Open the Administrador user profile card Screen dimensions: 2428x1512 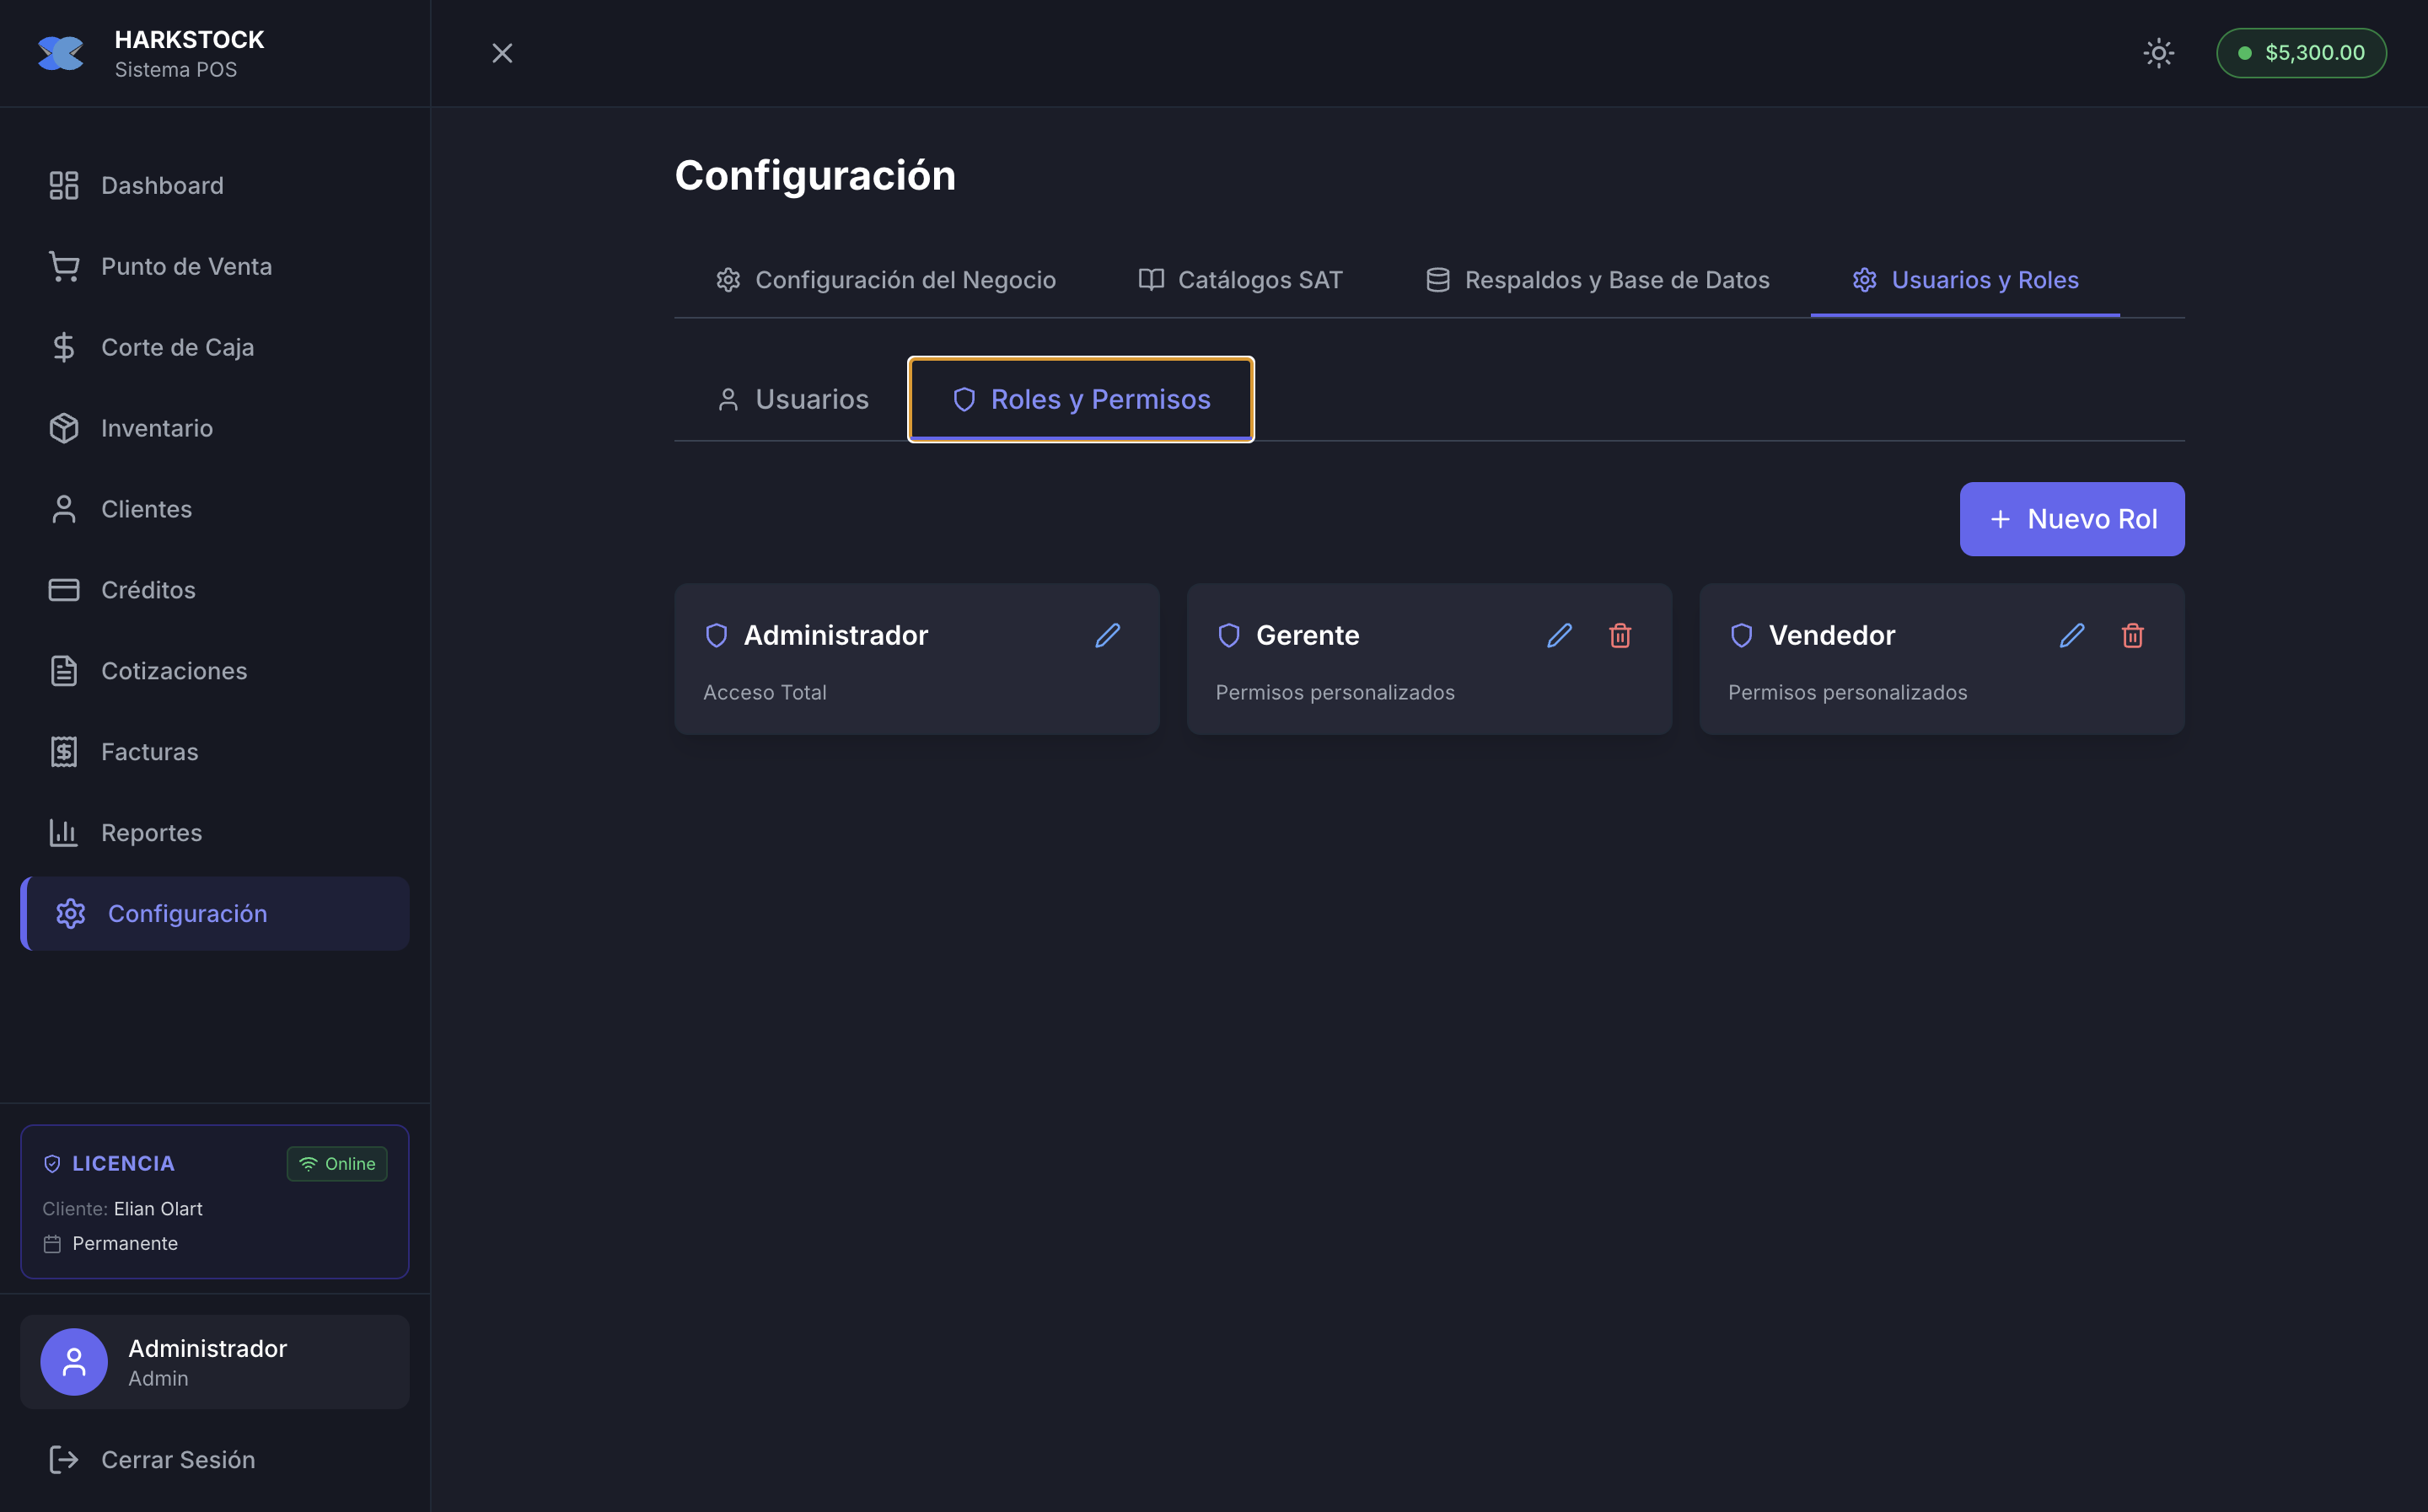pyautogui.click(x=214, y=1361)
